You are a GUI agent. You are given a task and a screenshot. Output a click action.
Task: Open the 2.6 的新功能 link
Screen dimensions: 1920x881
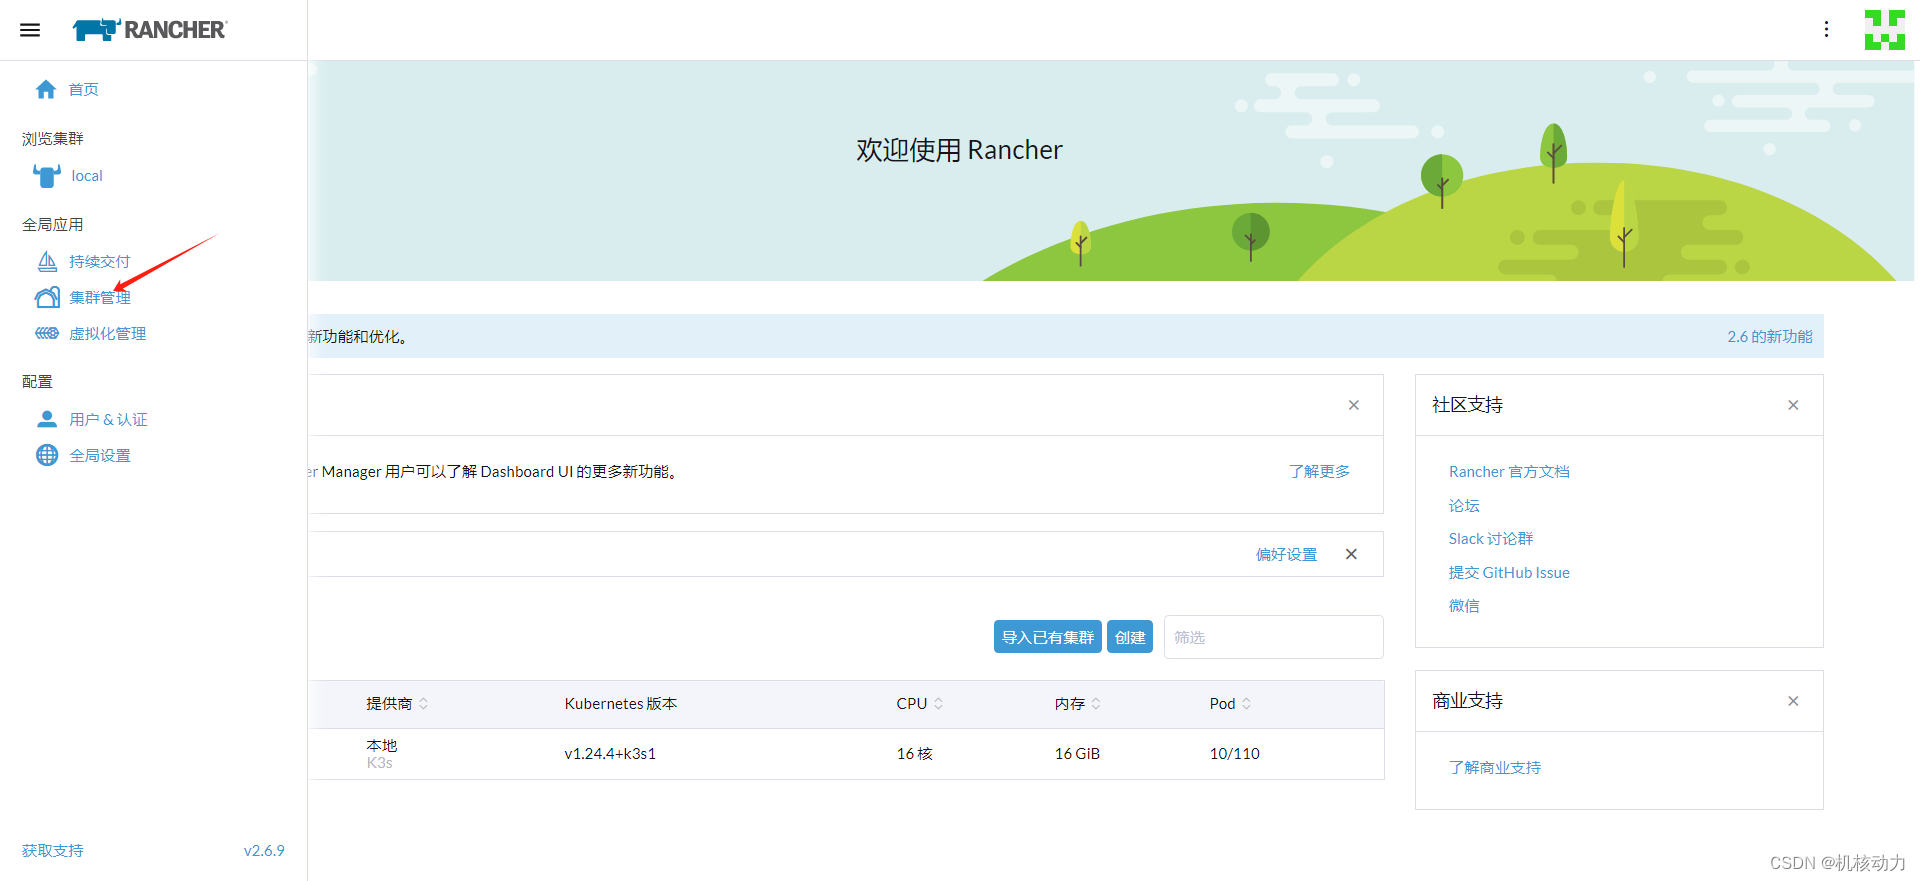coord(1770,337)
